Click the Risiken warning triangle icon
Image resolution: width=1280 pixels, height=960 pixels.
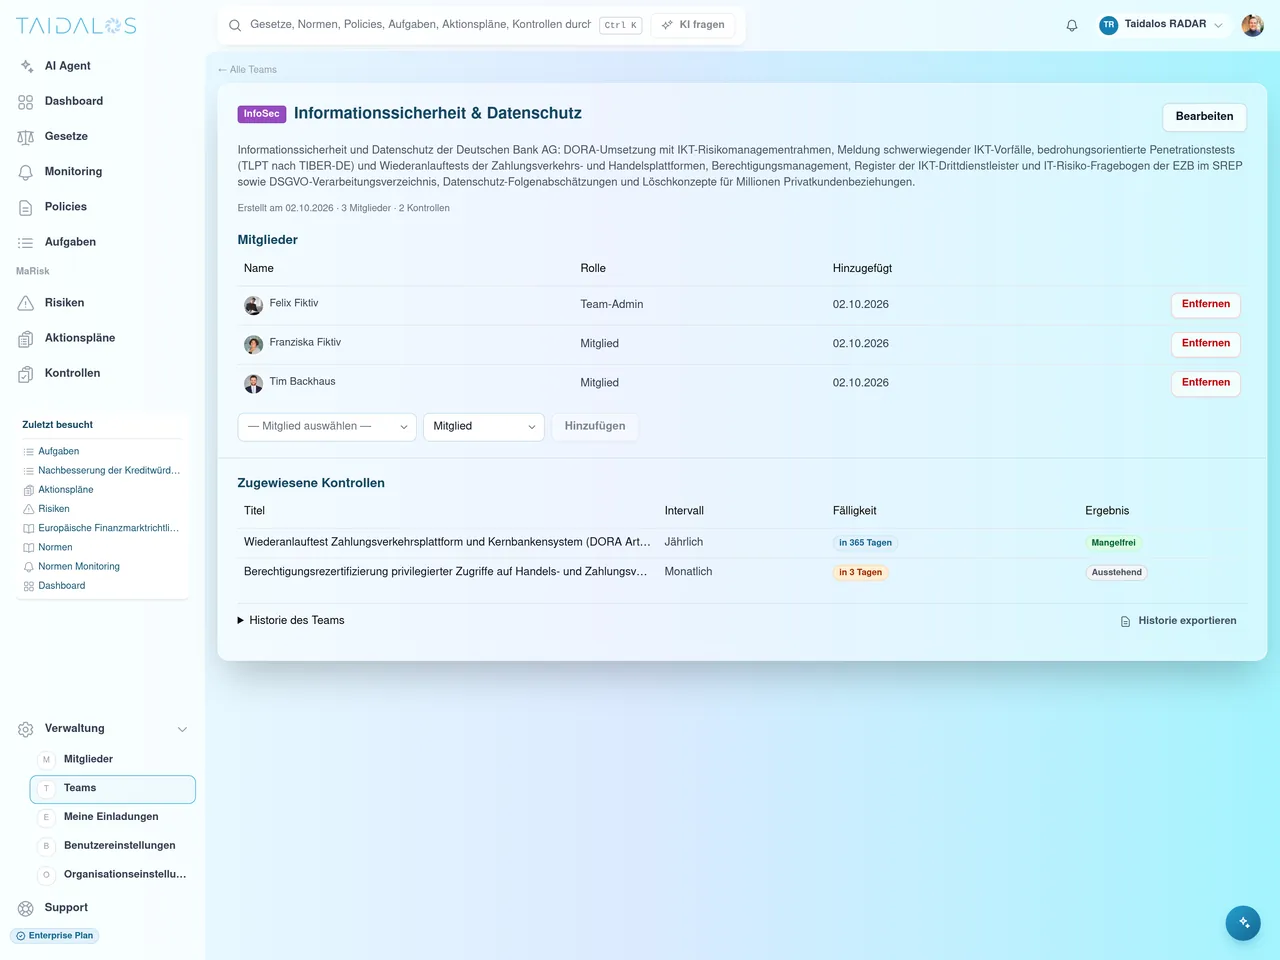click(x=26, y=303)
